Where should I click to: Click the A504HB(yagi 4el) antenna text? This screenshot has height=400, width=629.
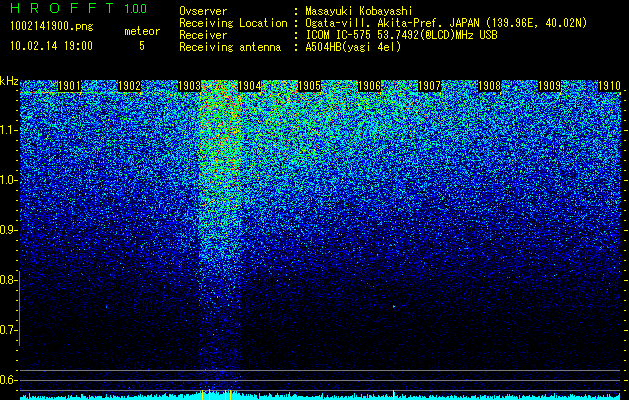353,47
